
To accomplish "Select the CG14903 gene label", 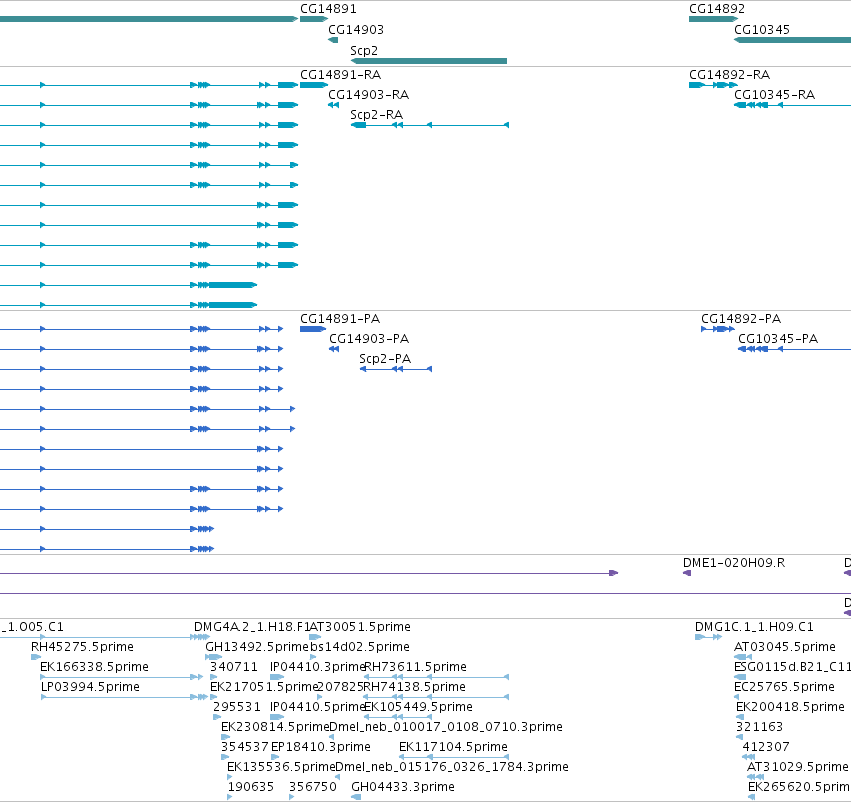I will click(356, 29).
